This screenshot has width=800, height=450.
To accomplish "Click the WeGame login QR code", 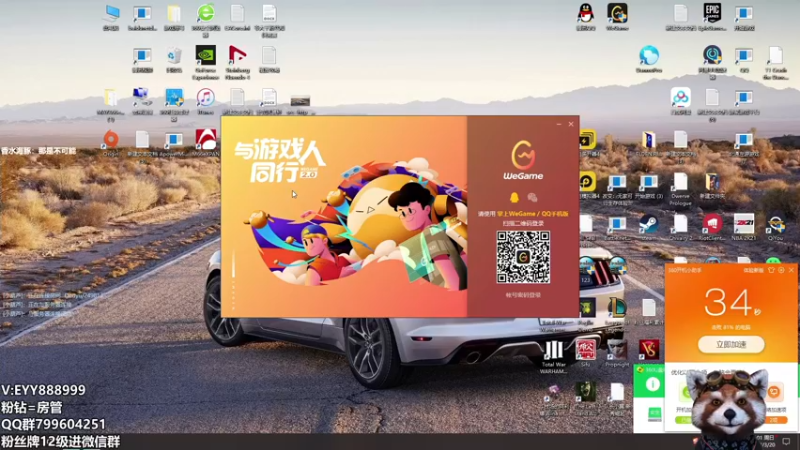I will click(523, 257).
